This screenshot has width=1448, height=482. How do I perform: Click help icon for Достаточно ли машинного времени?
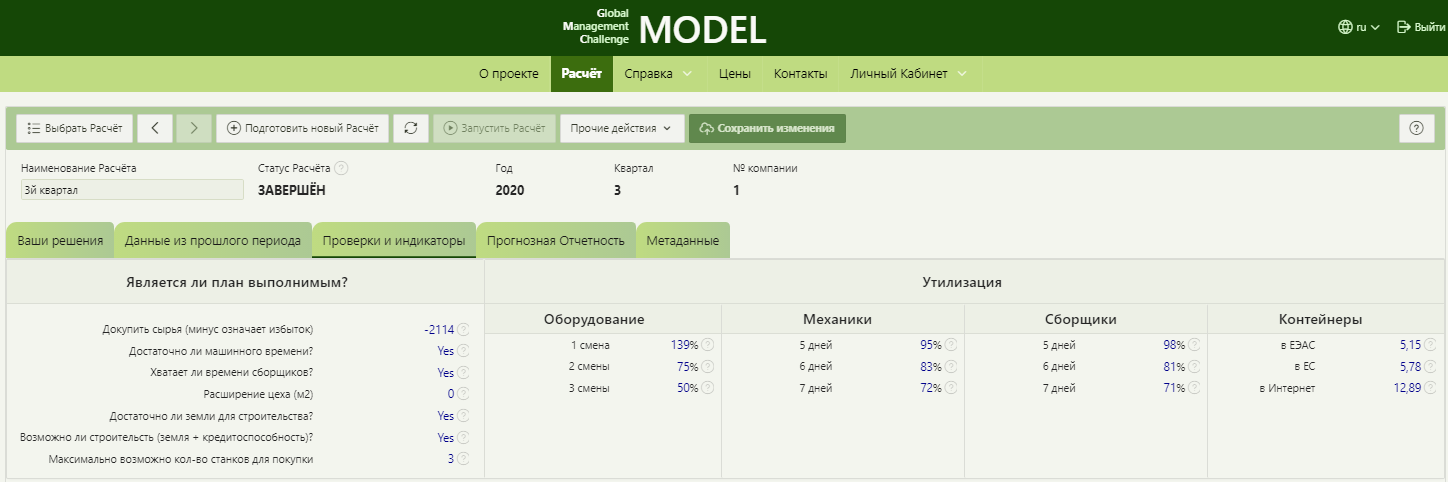point(463,351)
